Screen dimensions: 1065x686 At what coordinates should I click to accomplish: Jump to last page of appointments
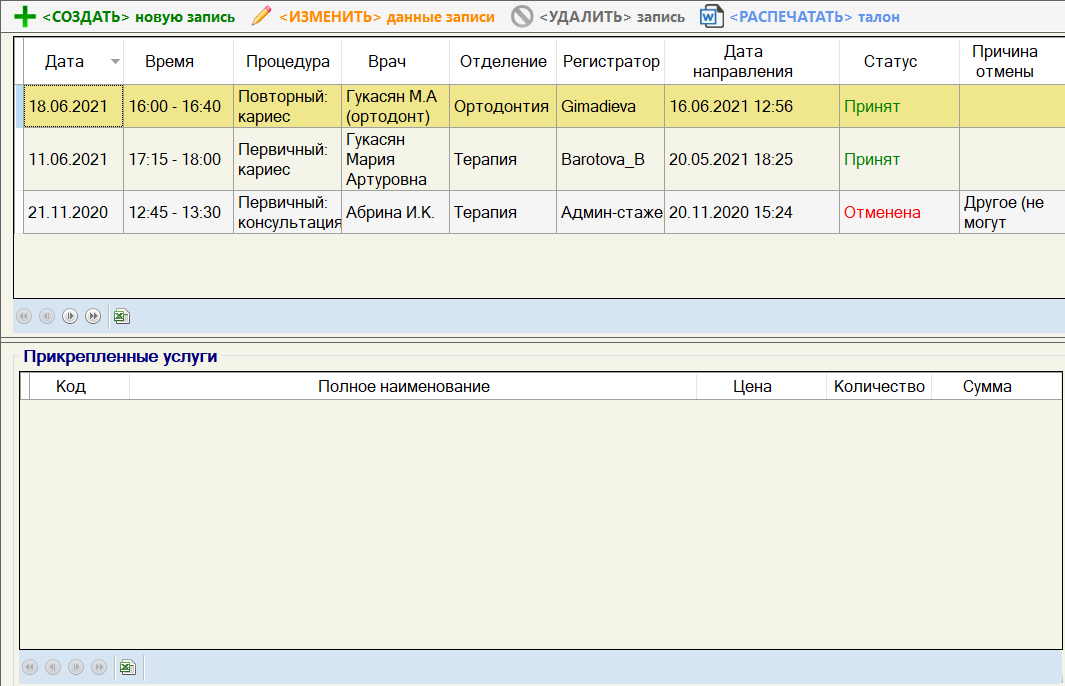93,316
